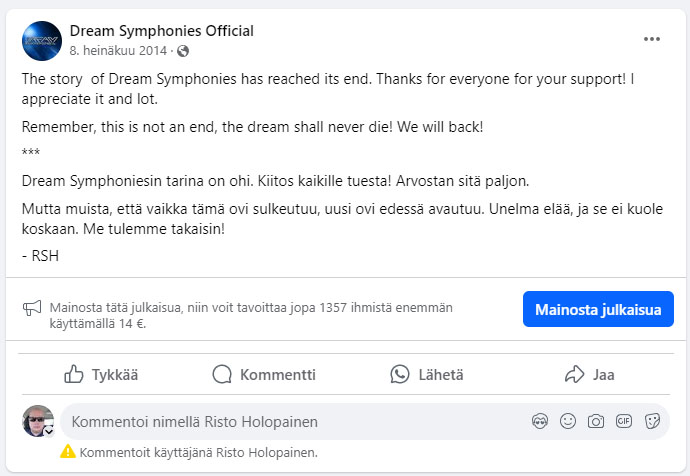
Task: Send the post via WhatsApp Lähetä
Action: 427,375
